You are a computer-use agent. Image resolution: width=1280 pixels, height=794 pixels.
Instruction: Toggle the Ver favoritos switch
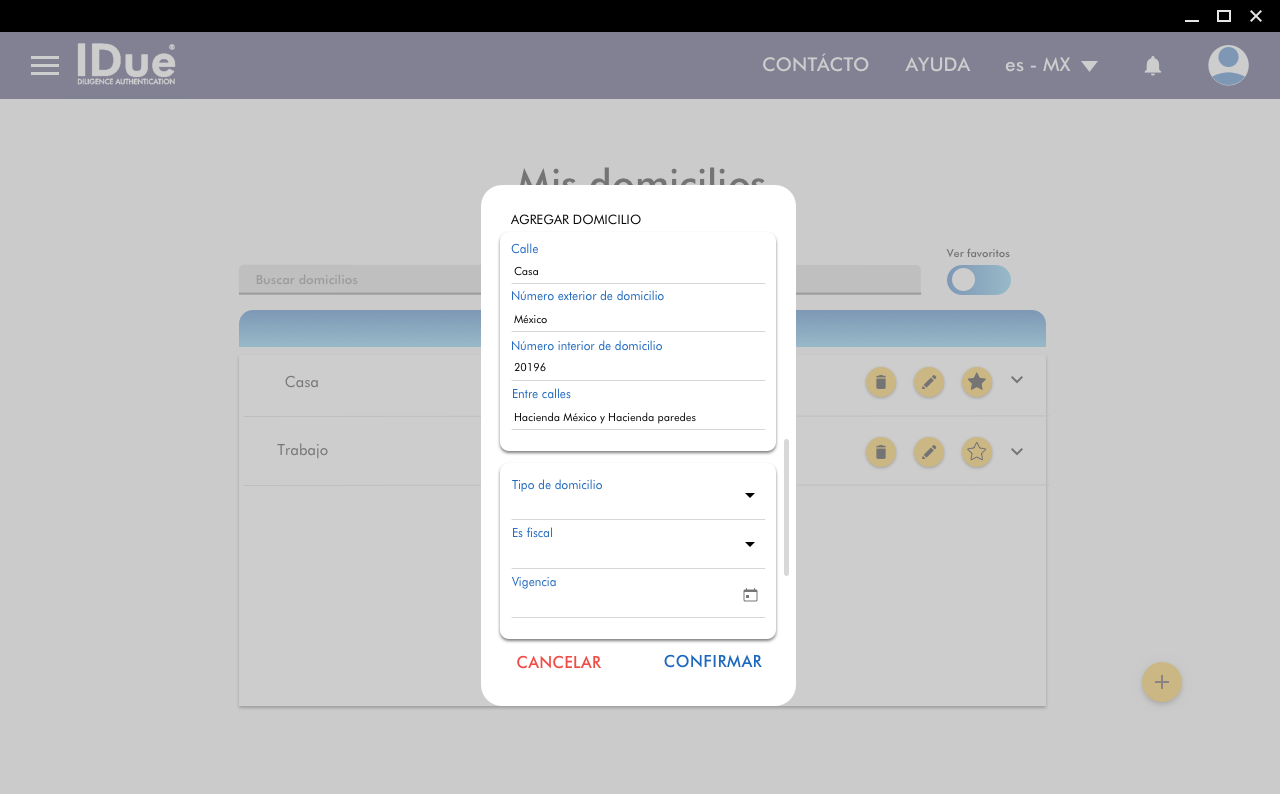coord(978,280)
